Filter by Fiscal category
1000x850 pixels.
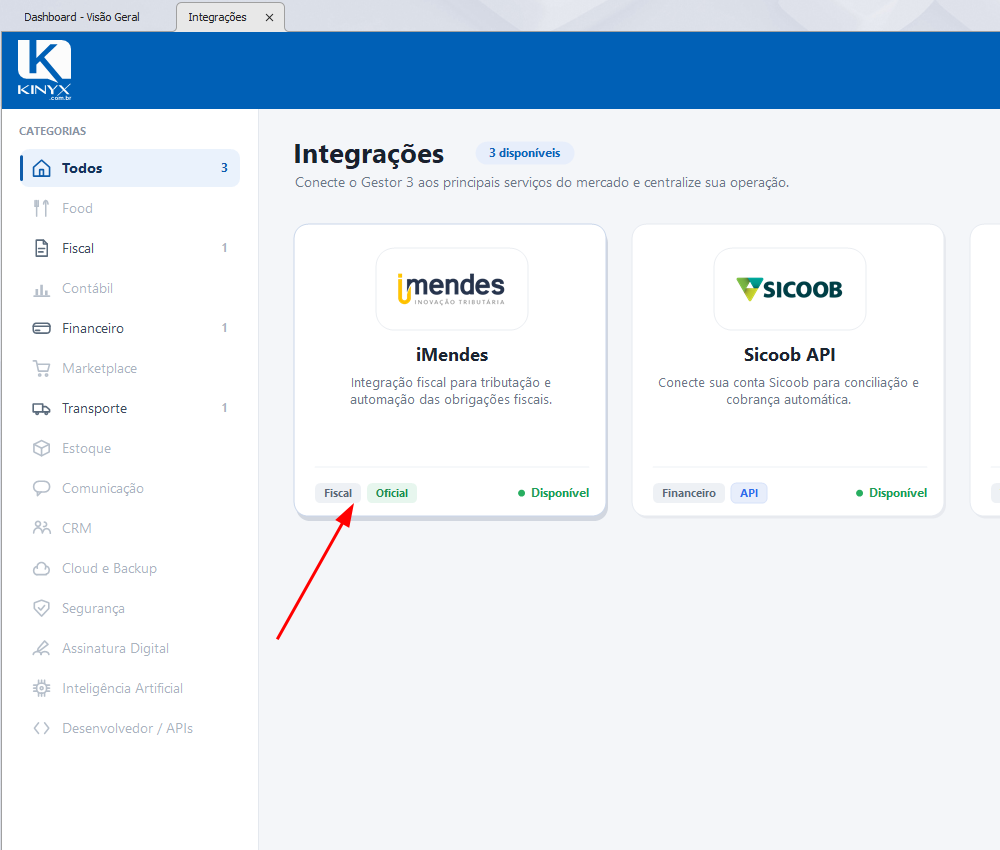click(130, 248)
